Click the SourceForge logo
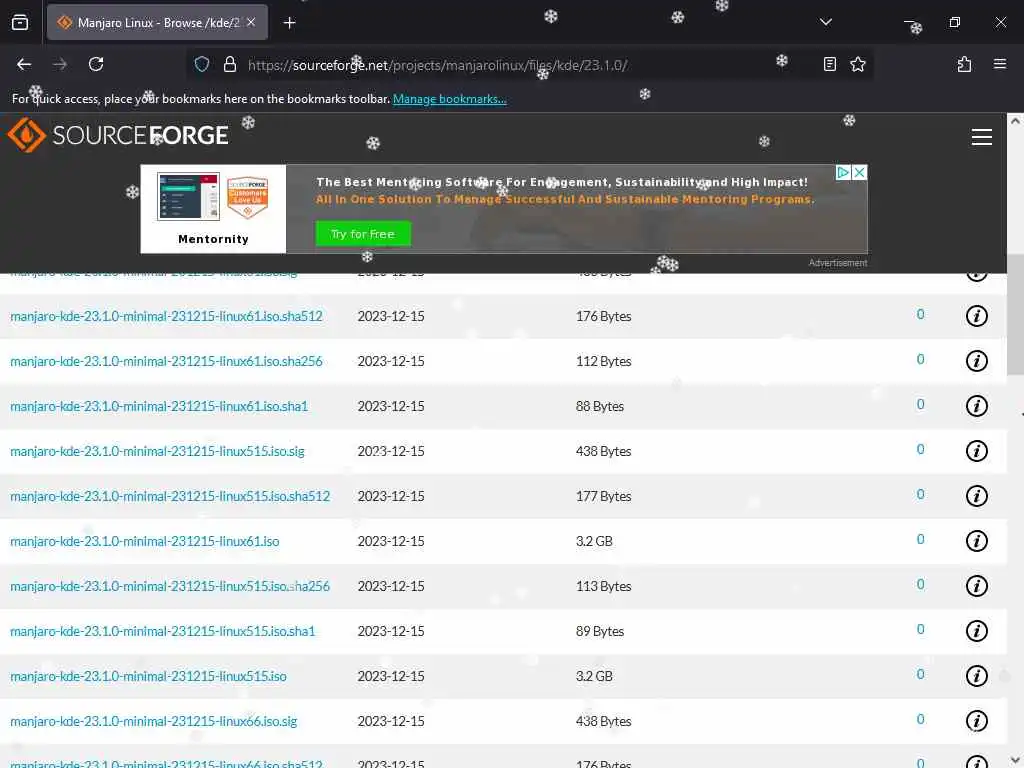Screen dimensions: 1024x768 click(x=118, y=135)
